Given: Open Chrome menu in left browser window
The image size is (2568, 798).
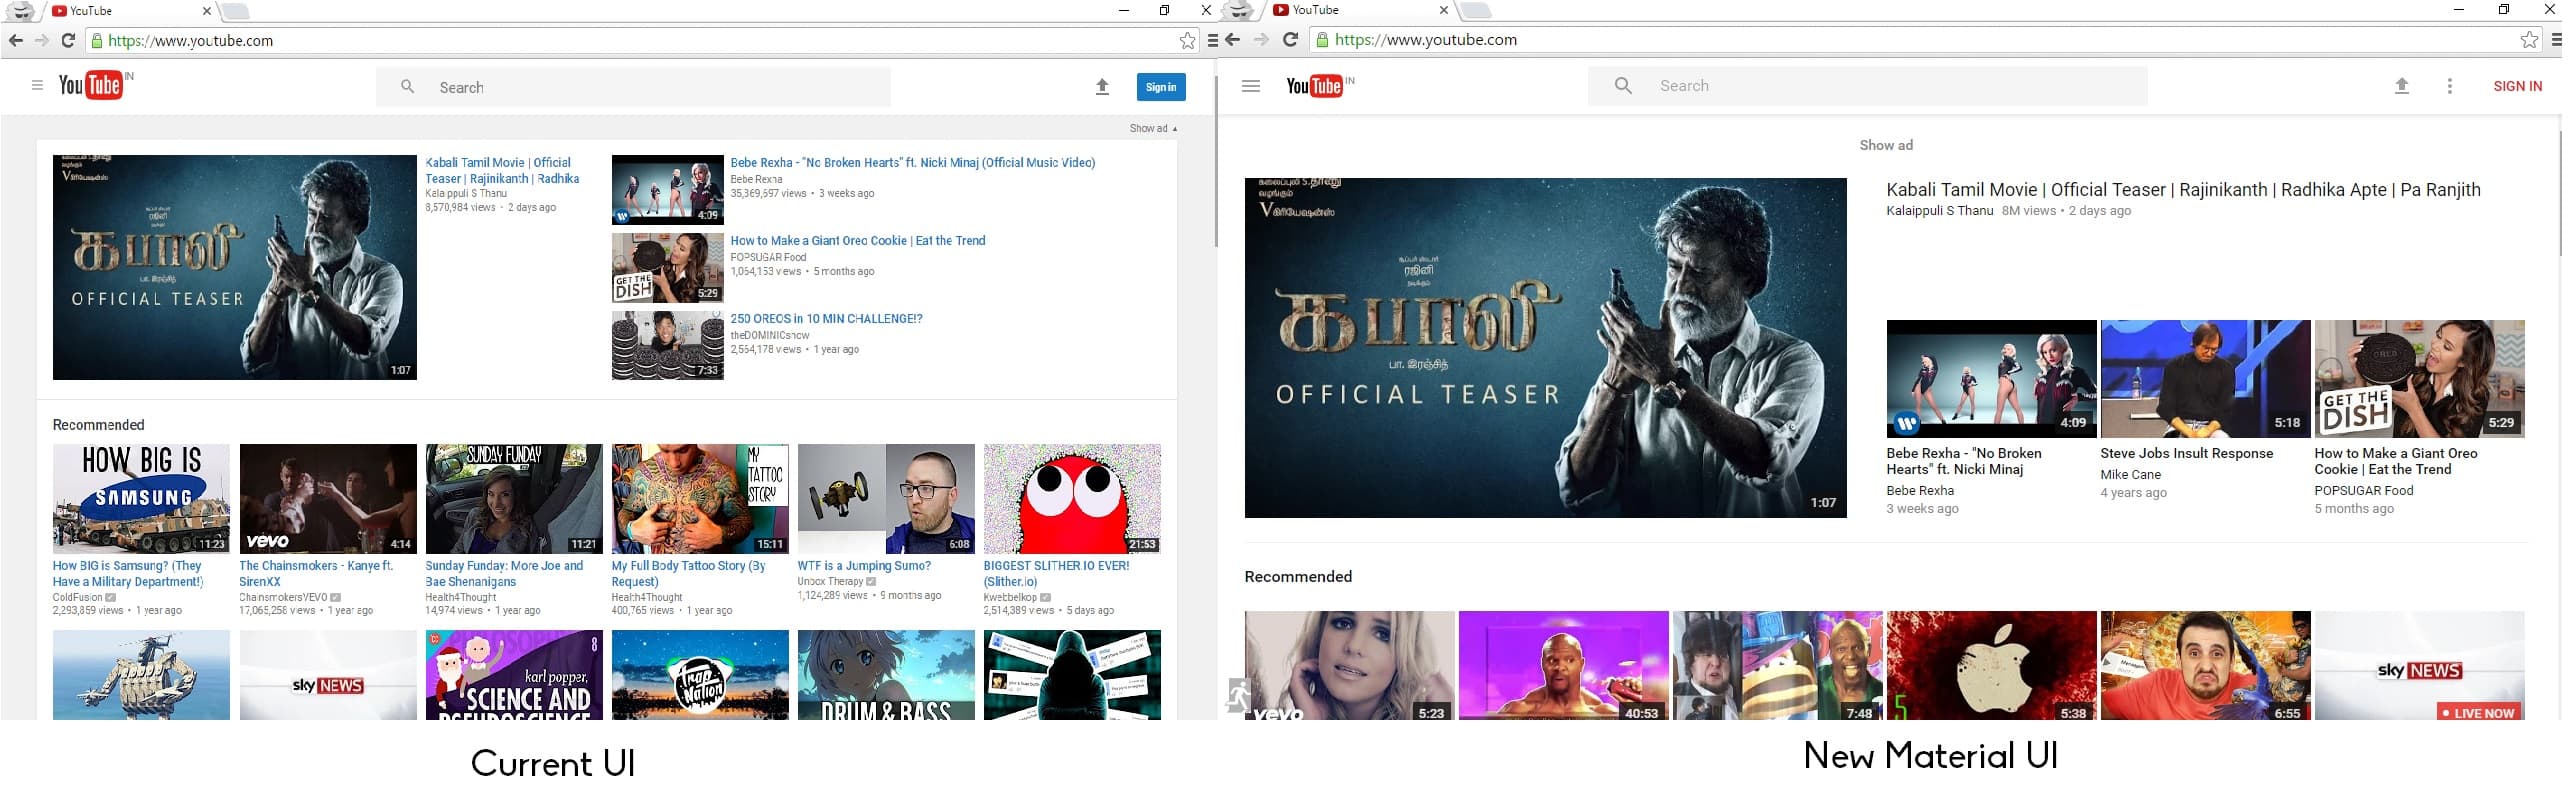Looking at the screenshot, I should (1212, 41).
